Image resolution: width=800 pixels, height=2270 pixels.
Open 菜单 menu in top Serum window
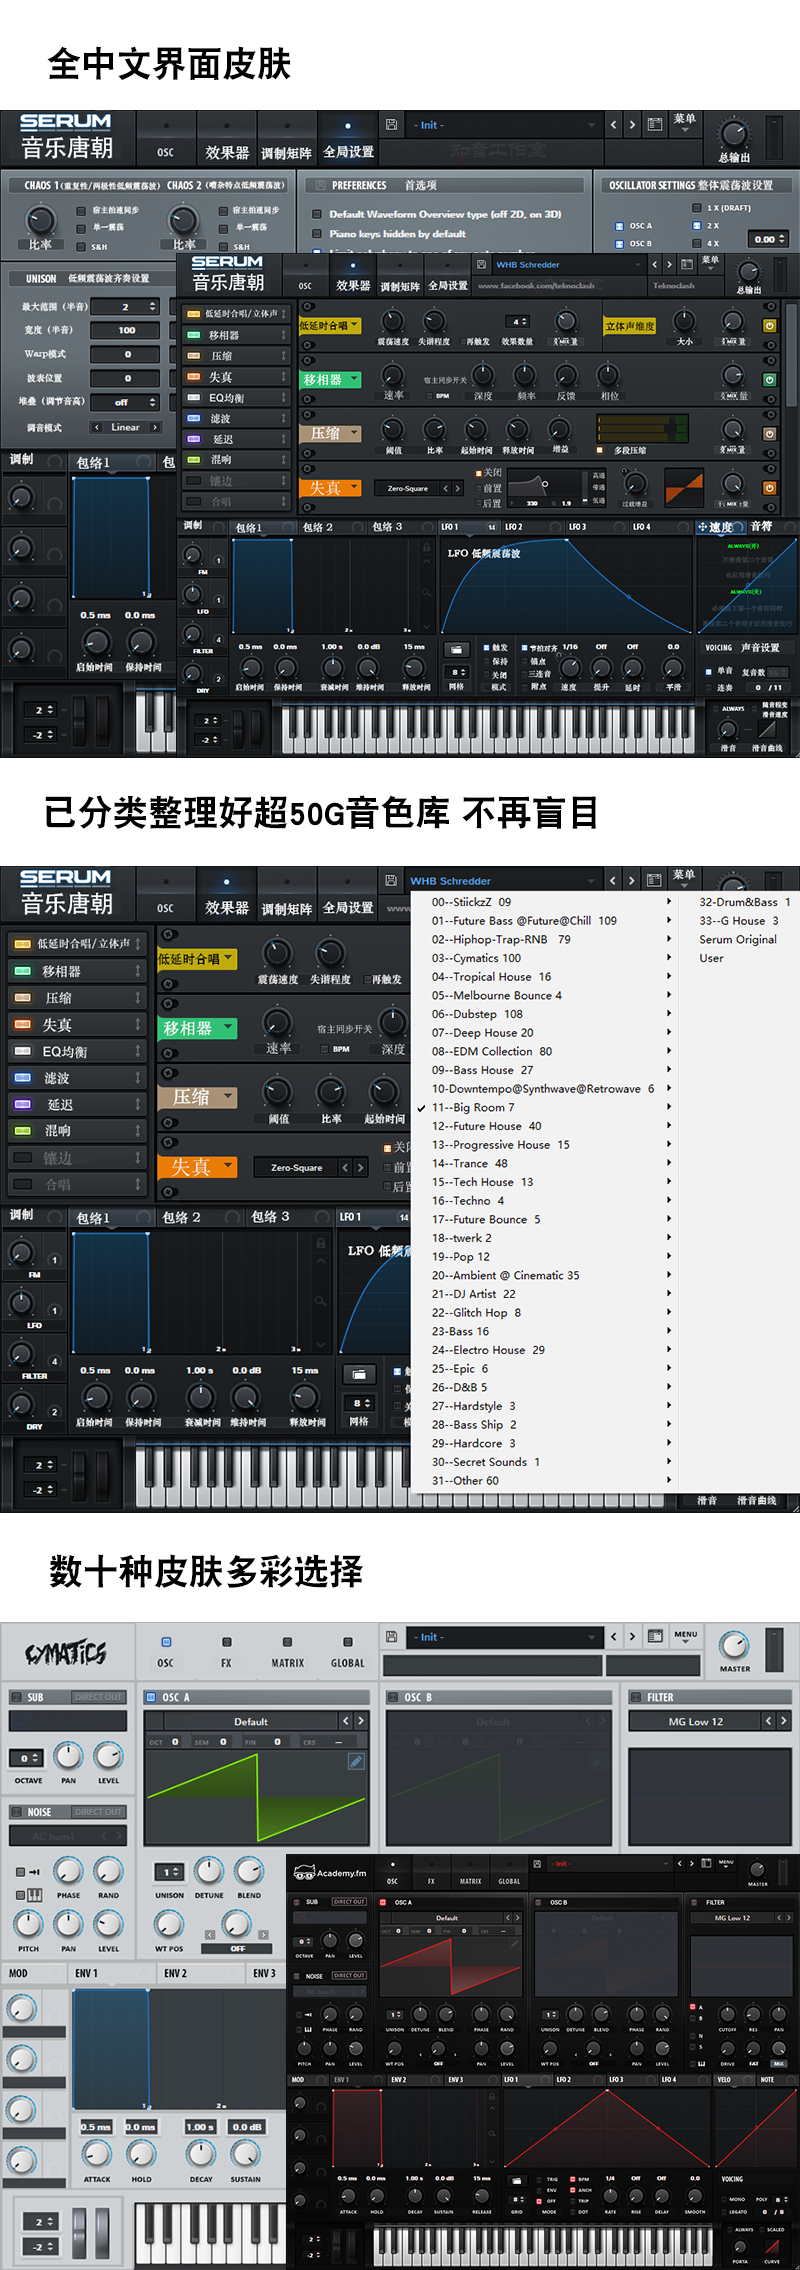(x=685, y=123)
